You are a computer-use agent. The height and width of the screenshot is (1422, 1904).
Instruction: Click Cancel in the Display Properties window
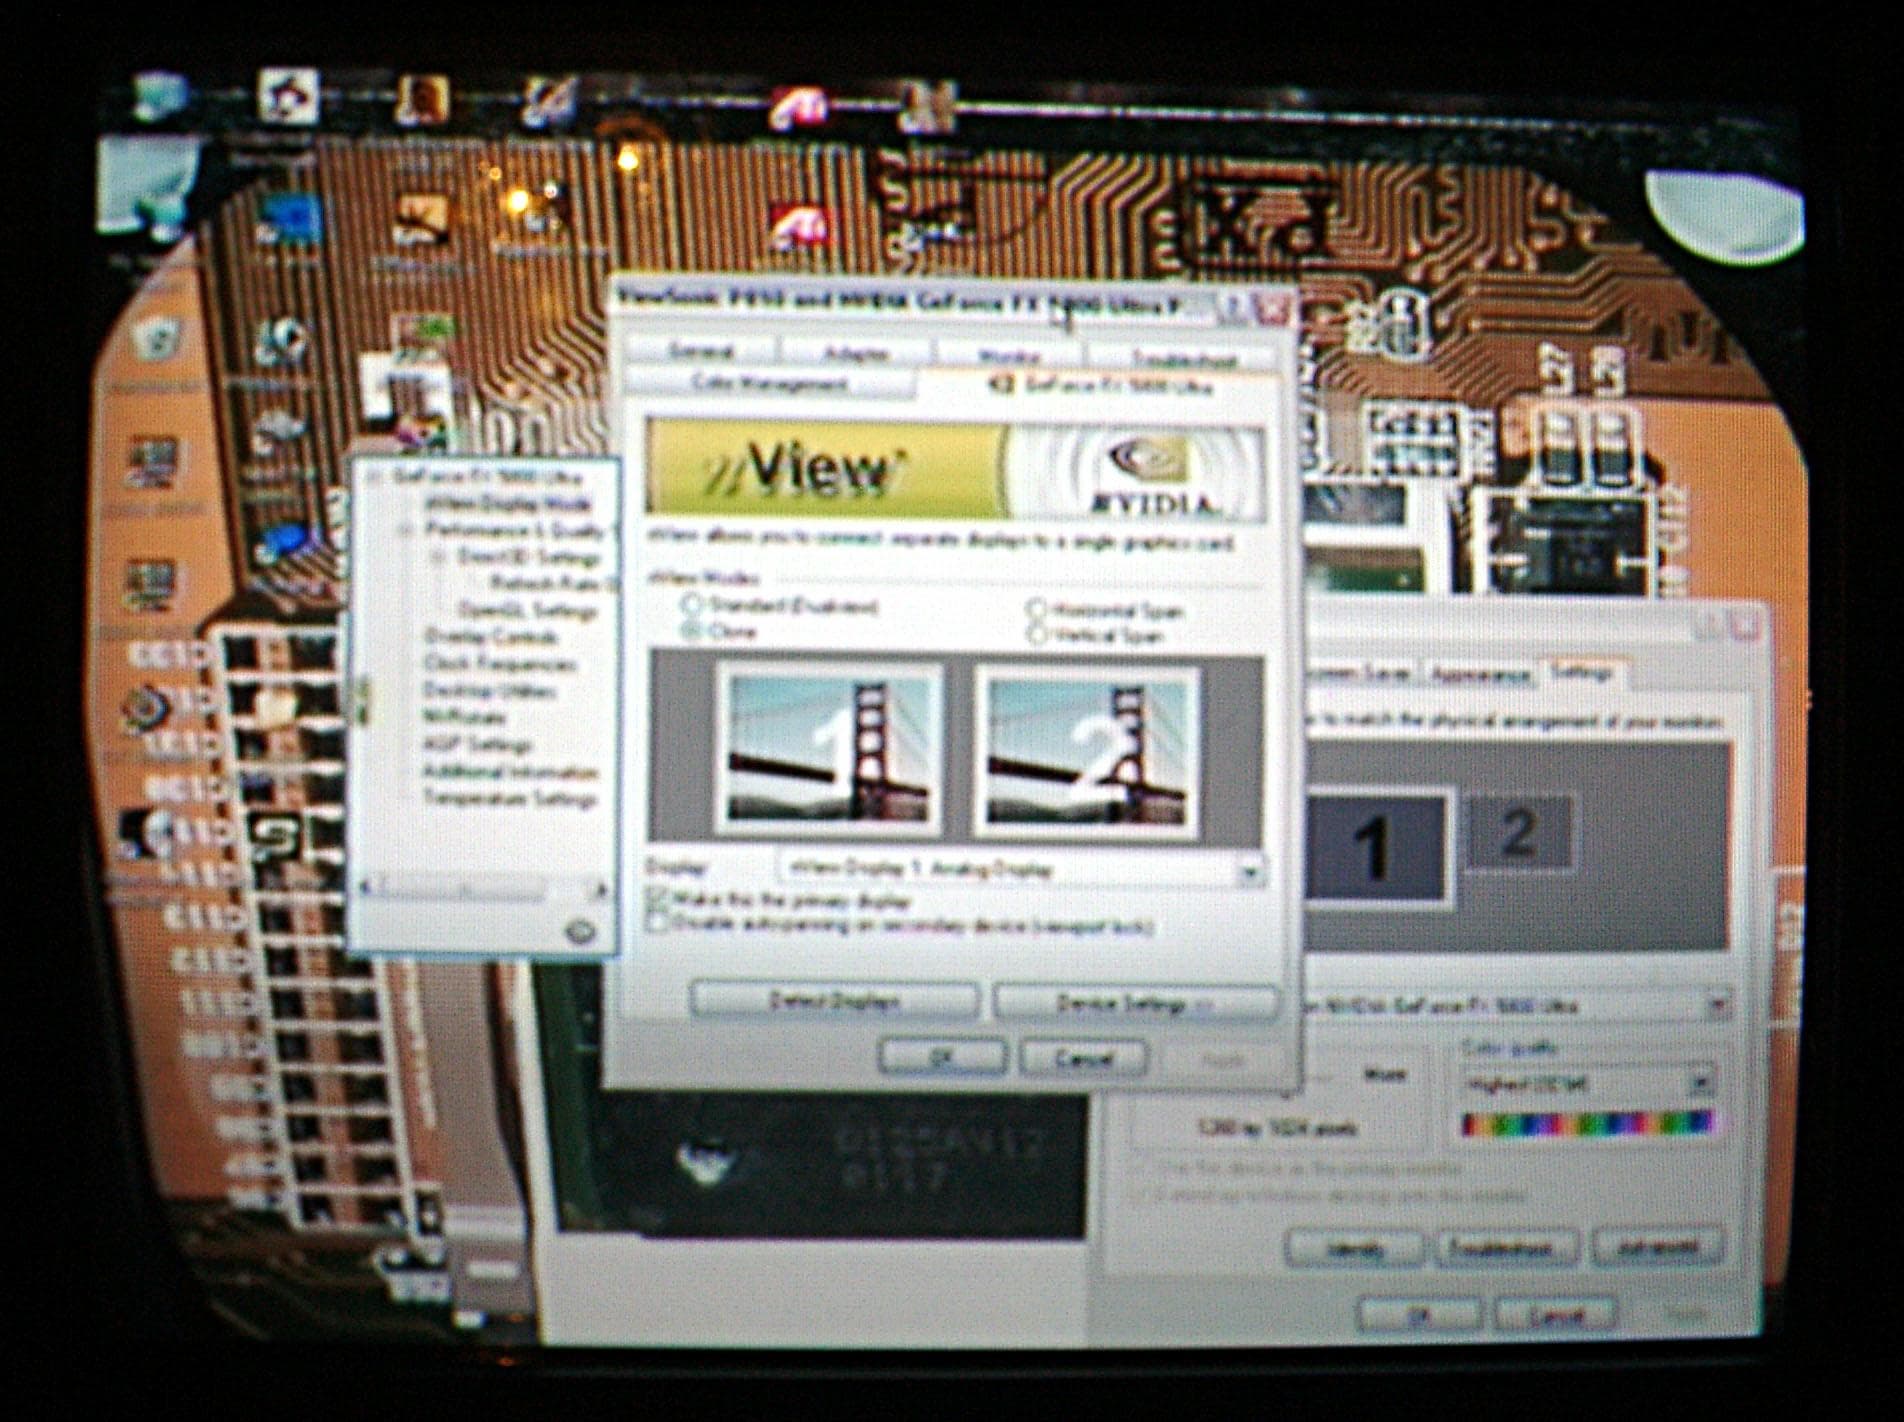(x=1555, y=1313)
